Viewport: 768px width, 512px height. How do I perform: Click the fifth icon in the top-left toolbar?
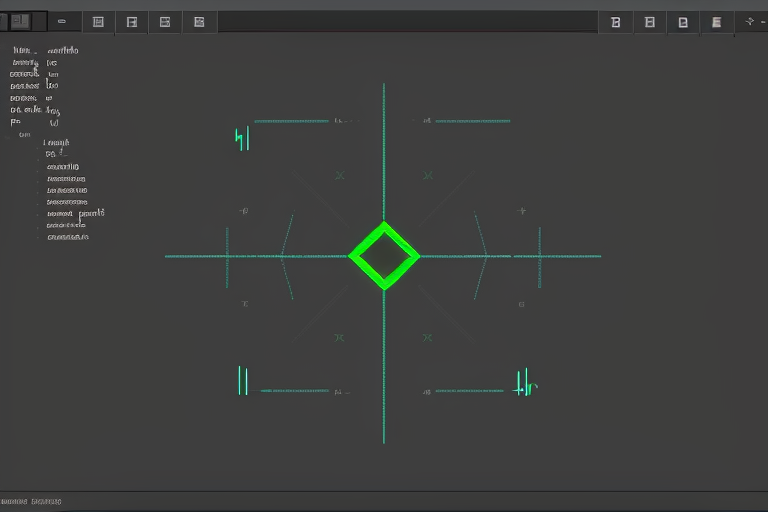[x=165, y=21]
